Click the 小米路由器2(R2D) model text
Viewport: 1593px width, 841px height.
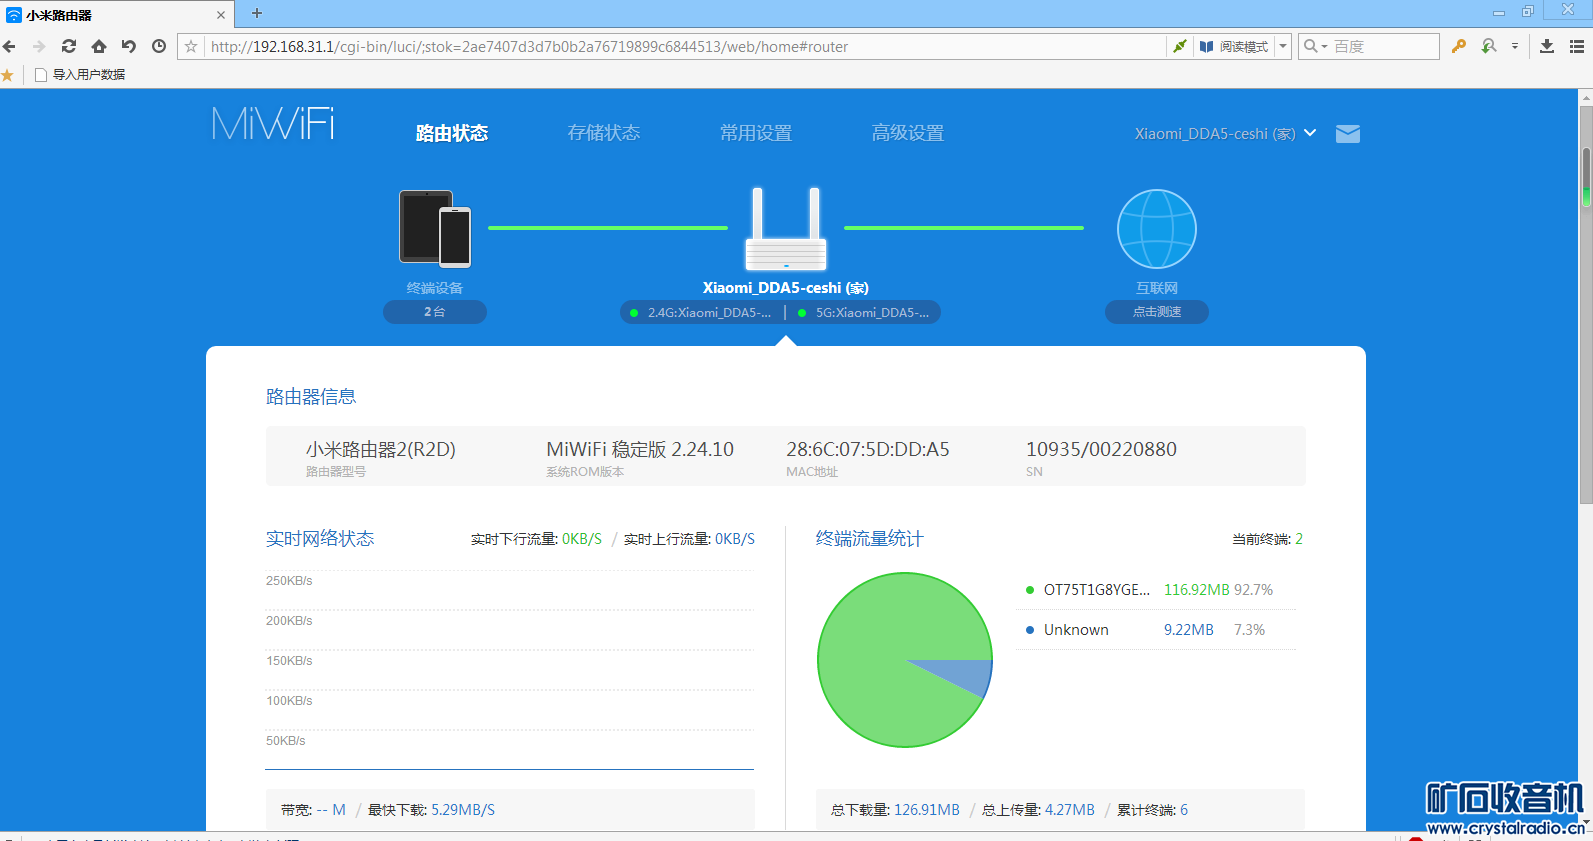click(x=381, y=449)
